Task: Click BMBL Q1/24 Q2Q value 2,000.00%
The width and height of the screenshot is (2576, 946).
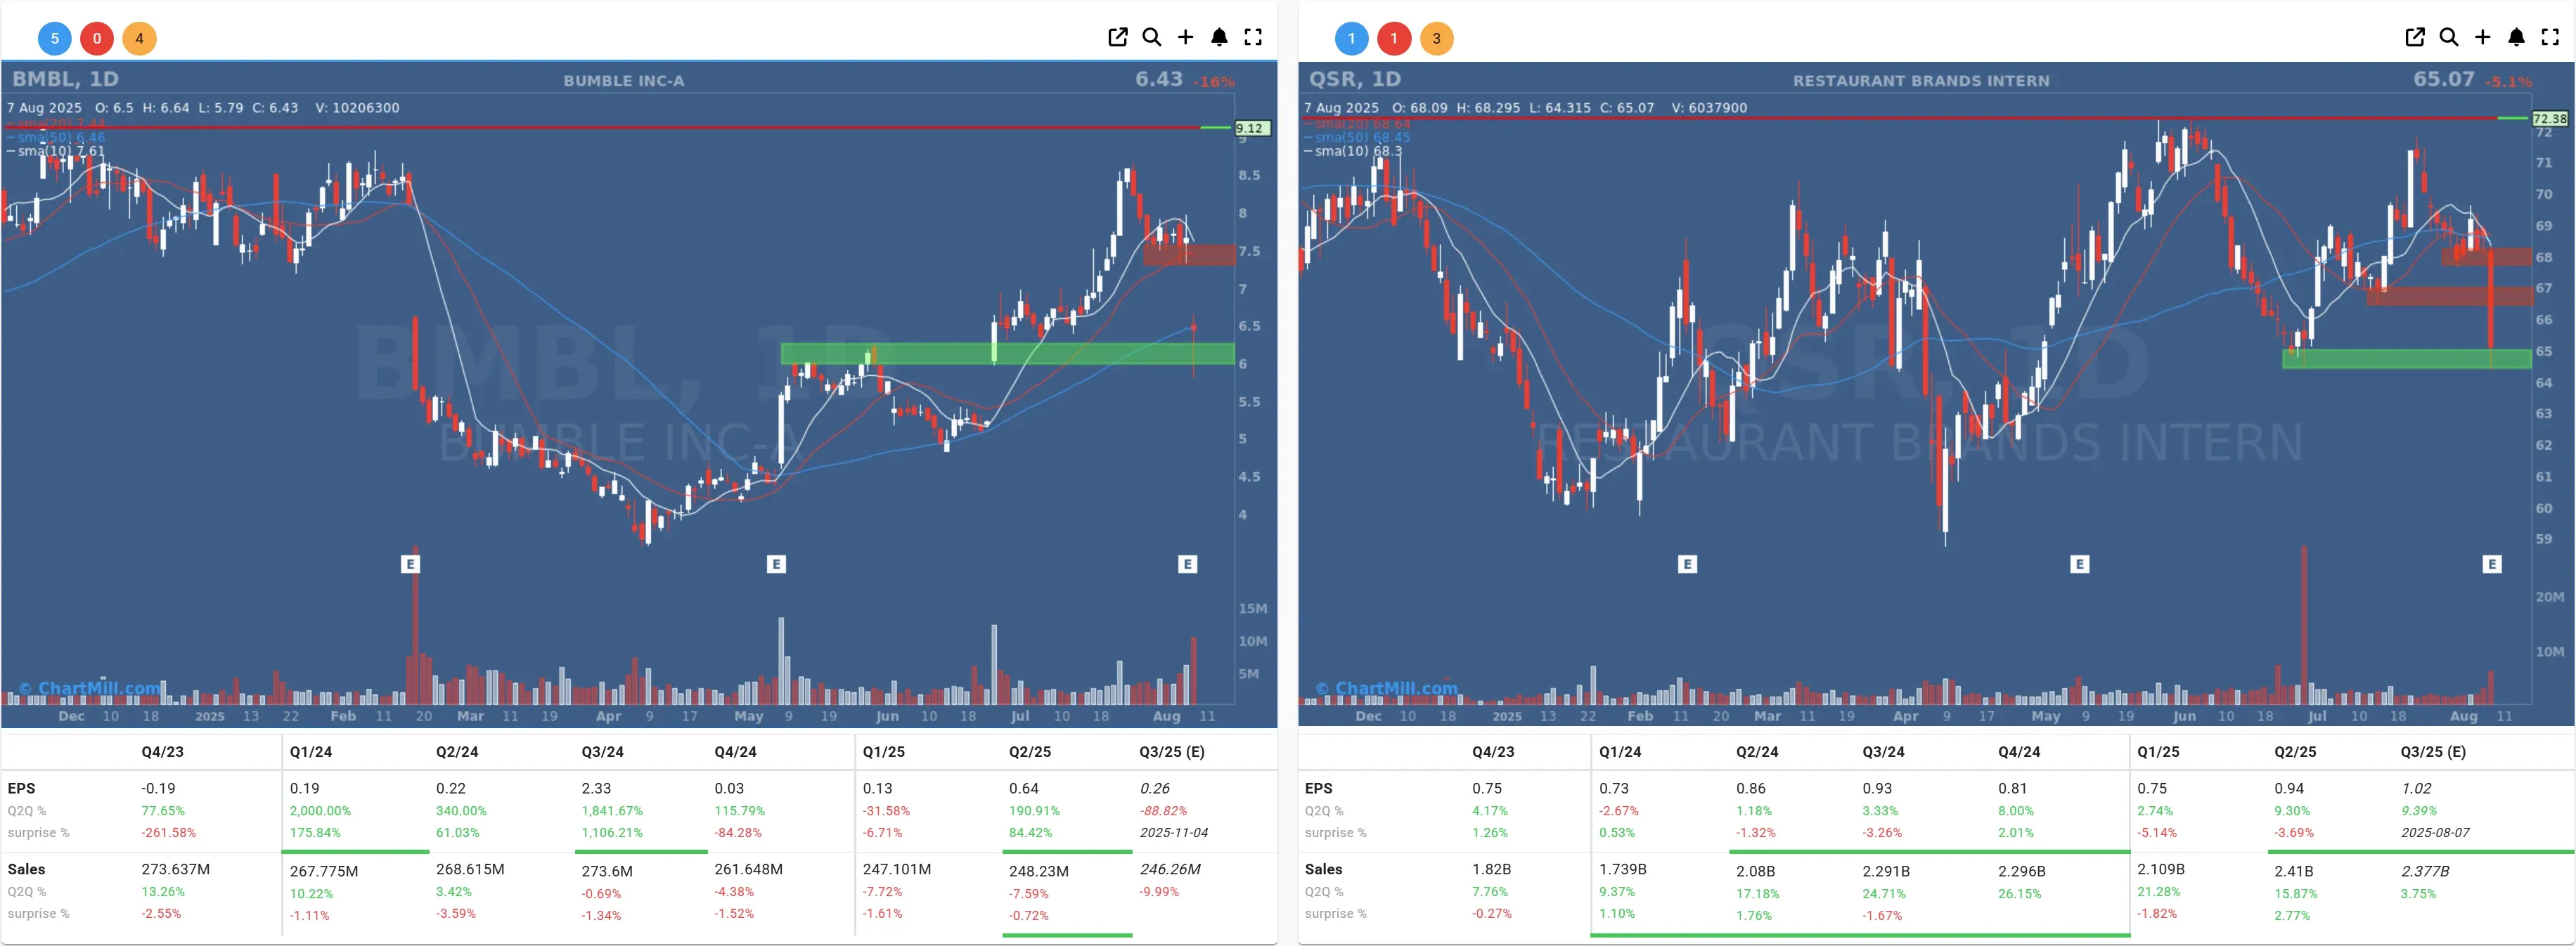Action: (320, 811)
